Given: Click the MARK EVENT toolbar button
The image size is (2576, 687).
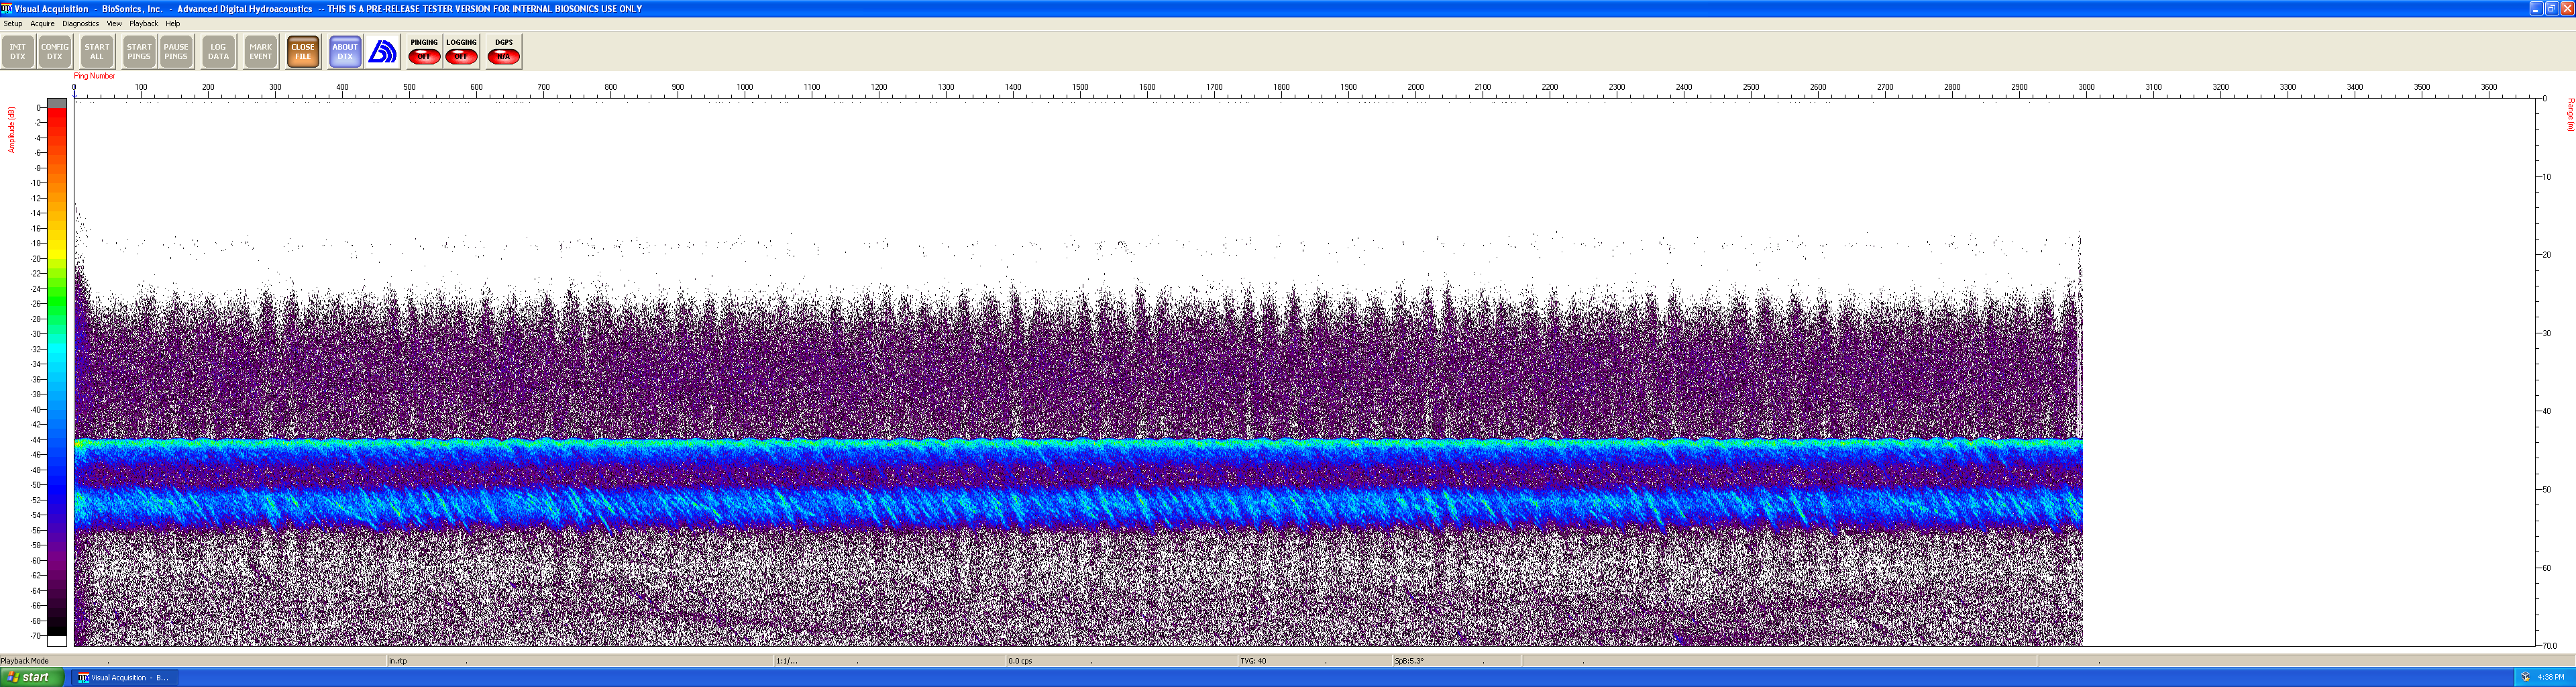Looking at the screenshot, I should coord(261,52).
